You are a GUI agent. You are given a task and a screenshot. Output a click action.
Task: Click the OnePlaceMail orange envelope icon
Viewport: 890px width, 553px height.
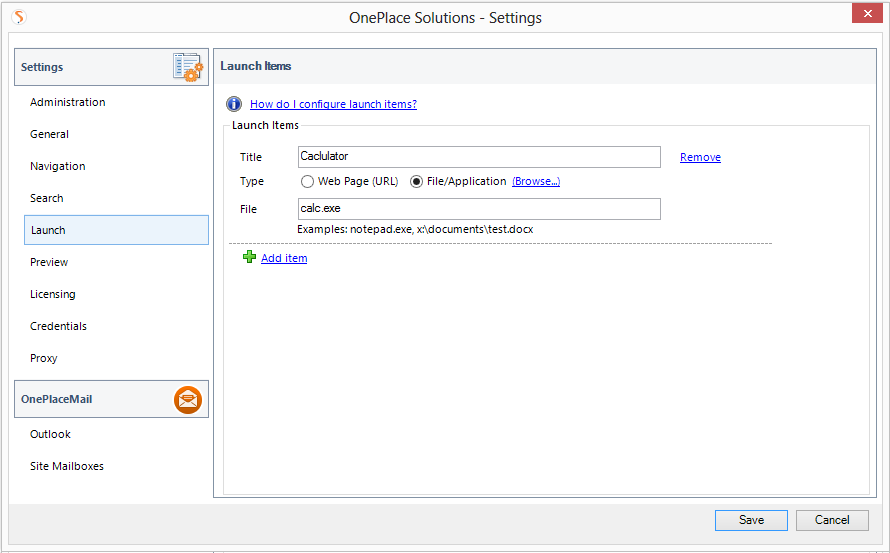pyautogui.click(x=187, y=400)
